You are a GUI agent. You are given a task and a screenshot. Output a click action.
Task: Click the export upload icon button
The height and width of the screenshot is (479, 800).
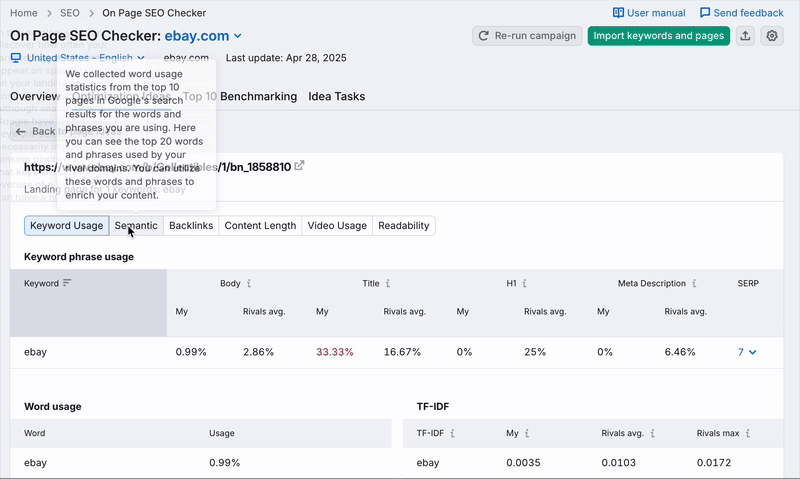[746, 36]
